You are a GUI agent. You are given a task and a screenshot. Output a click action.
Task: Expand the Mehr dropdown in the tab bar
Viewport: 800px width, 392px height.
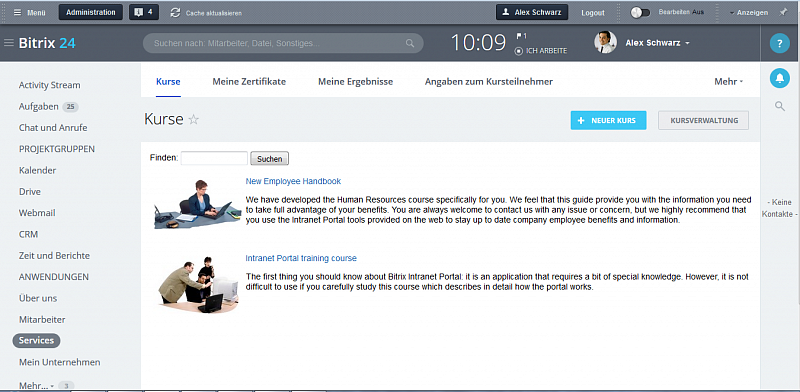coord(729,82)
